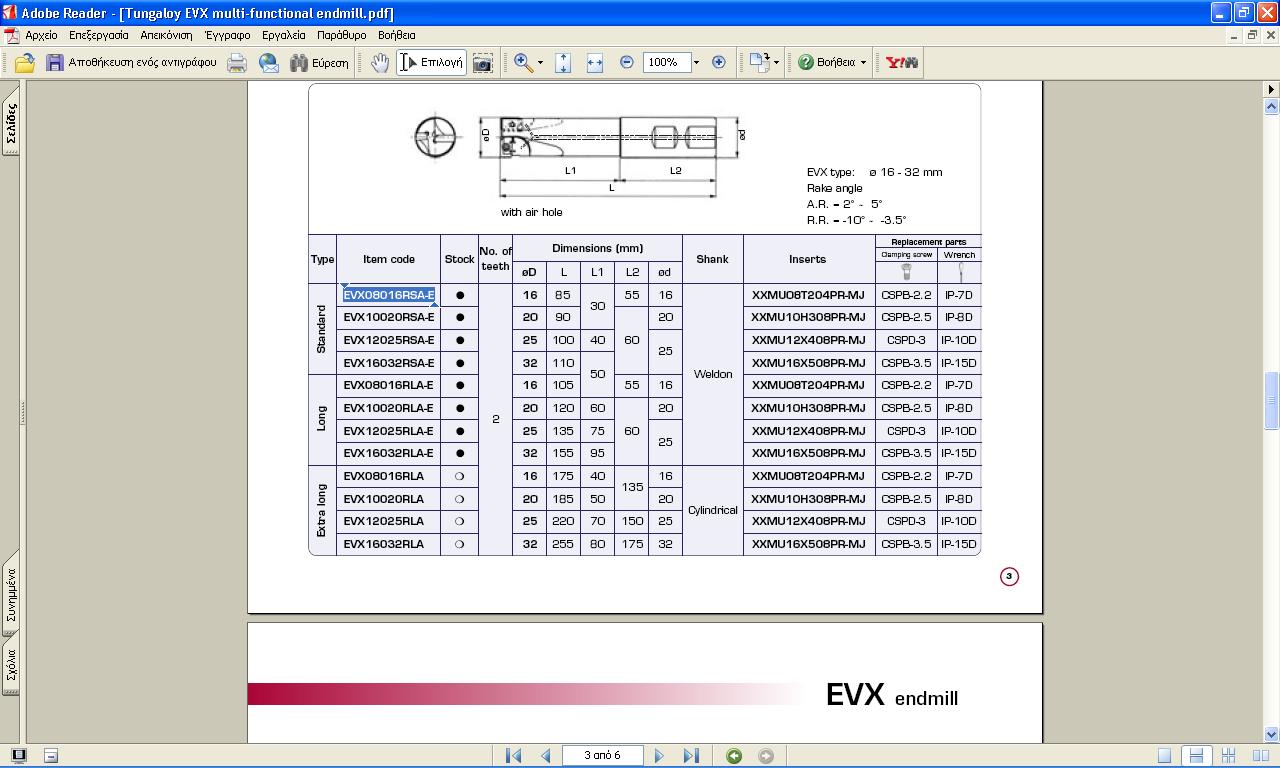This screenshot has height=768, width=1280.
Task: Open the Αρχείο menu
Action: click(x=42, y=35)
